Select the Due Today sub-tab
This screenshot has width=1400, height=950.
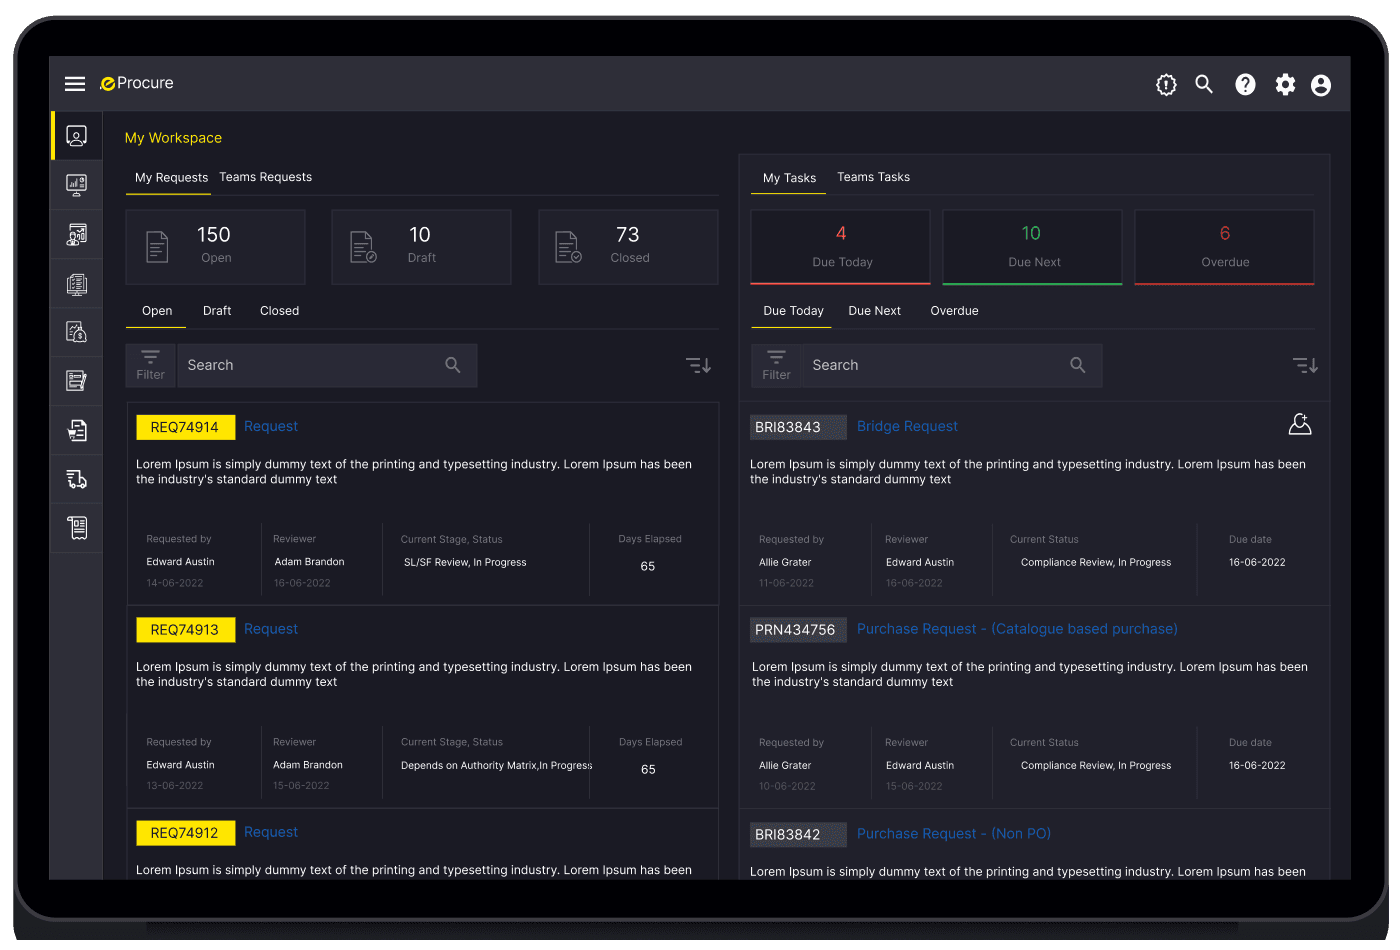coord(793,311)
